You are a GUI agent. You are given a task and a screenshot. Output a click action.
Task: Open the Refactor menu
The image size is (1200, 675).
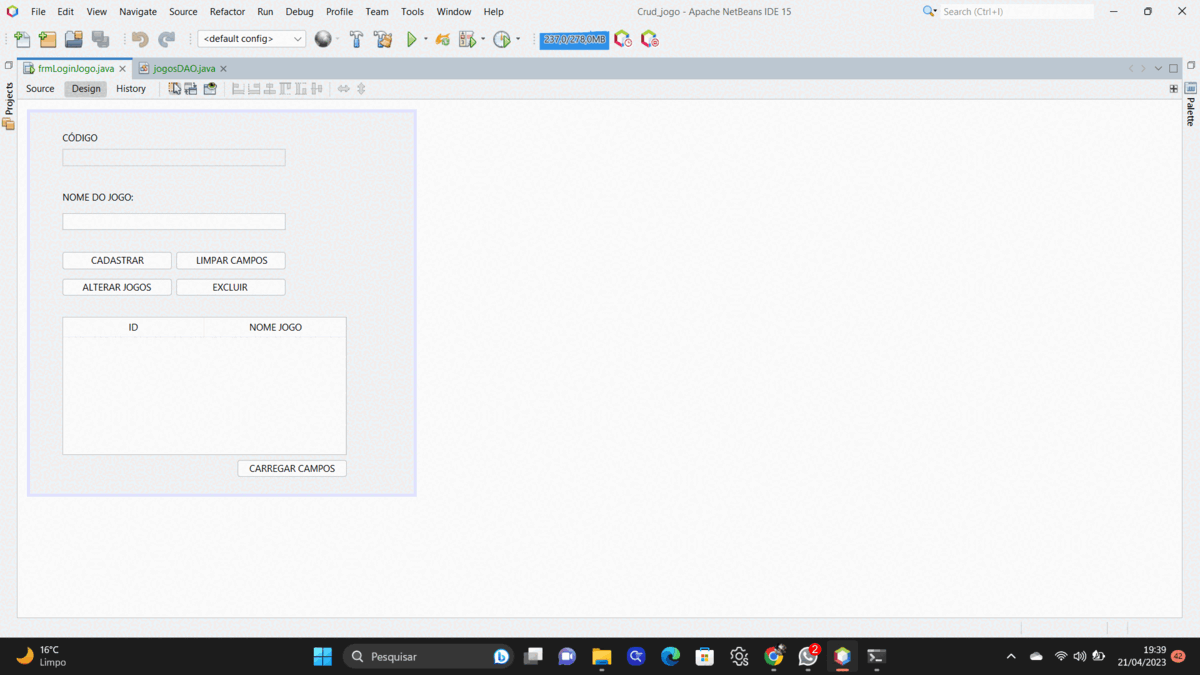(x=227, y=11)
